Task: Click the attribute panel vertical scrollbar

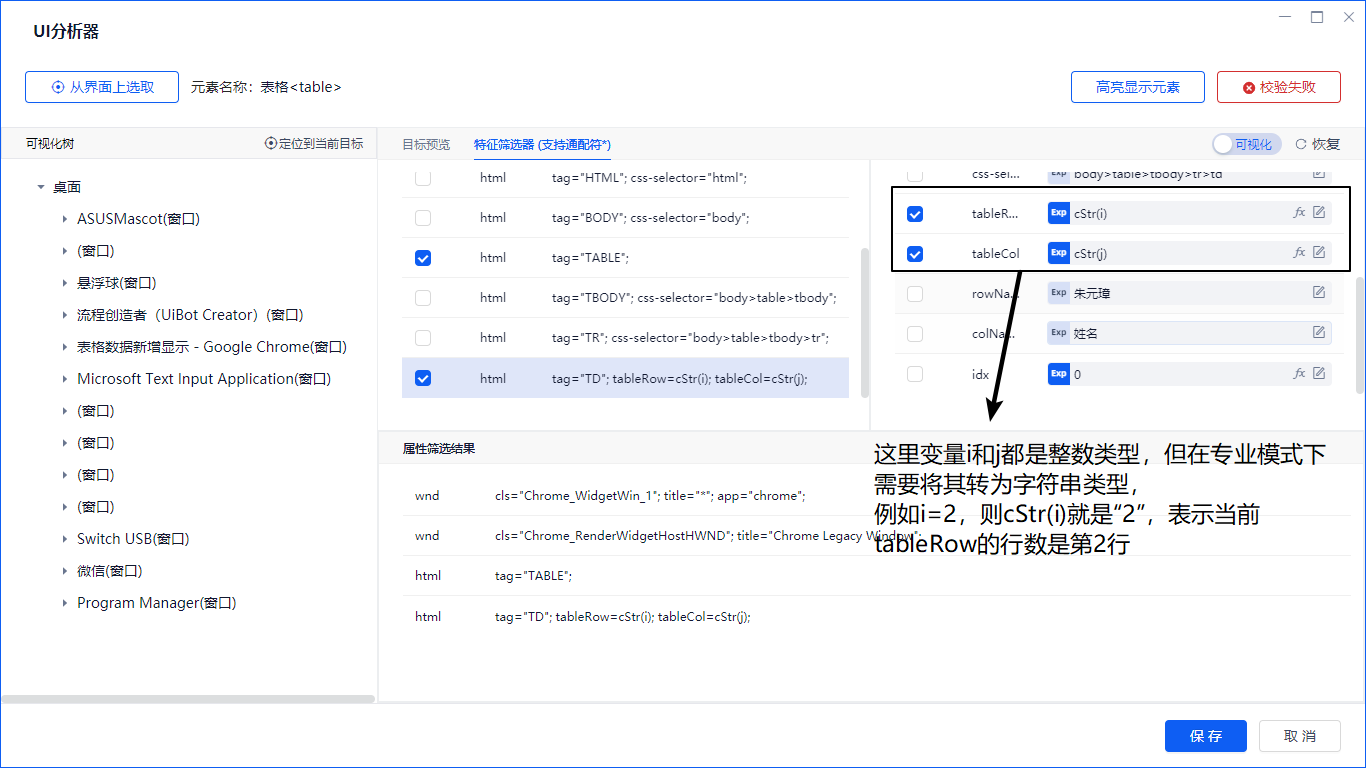Action: tap(1360, 335)
